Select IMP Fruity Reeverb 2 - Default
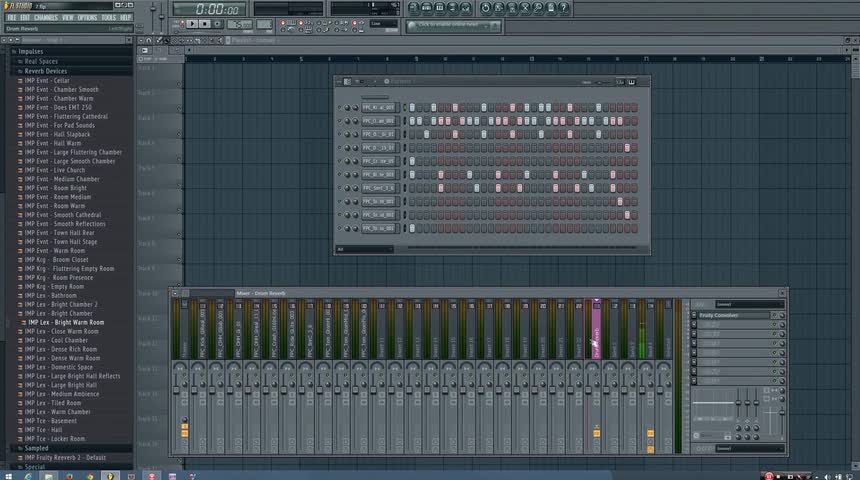The width and height of the screenshot is (860, 480). 65,458
